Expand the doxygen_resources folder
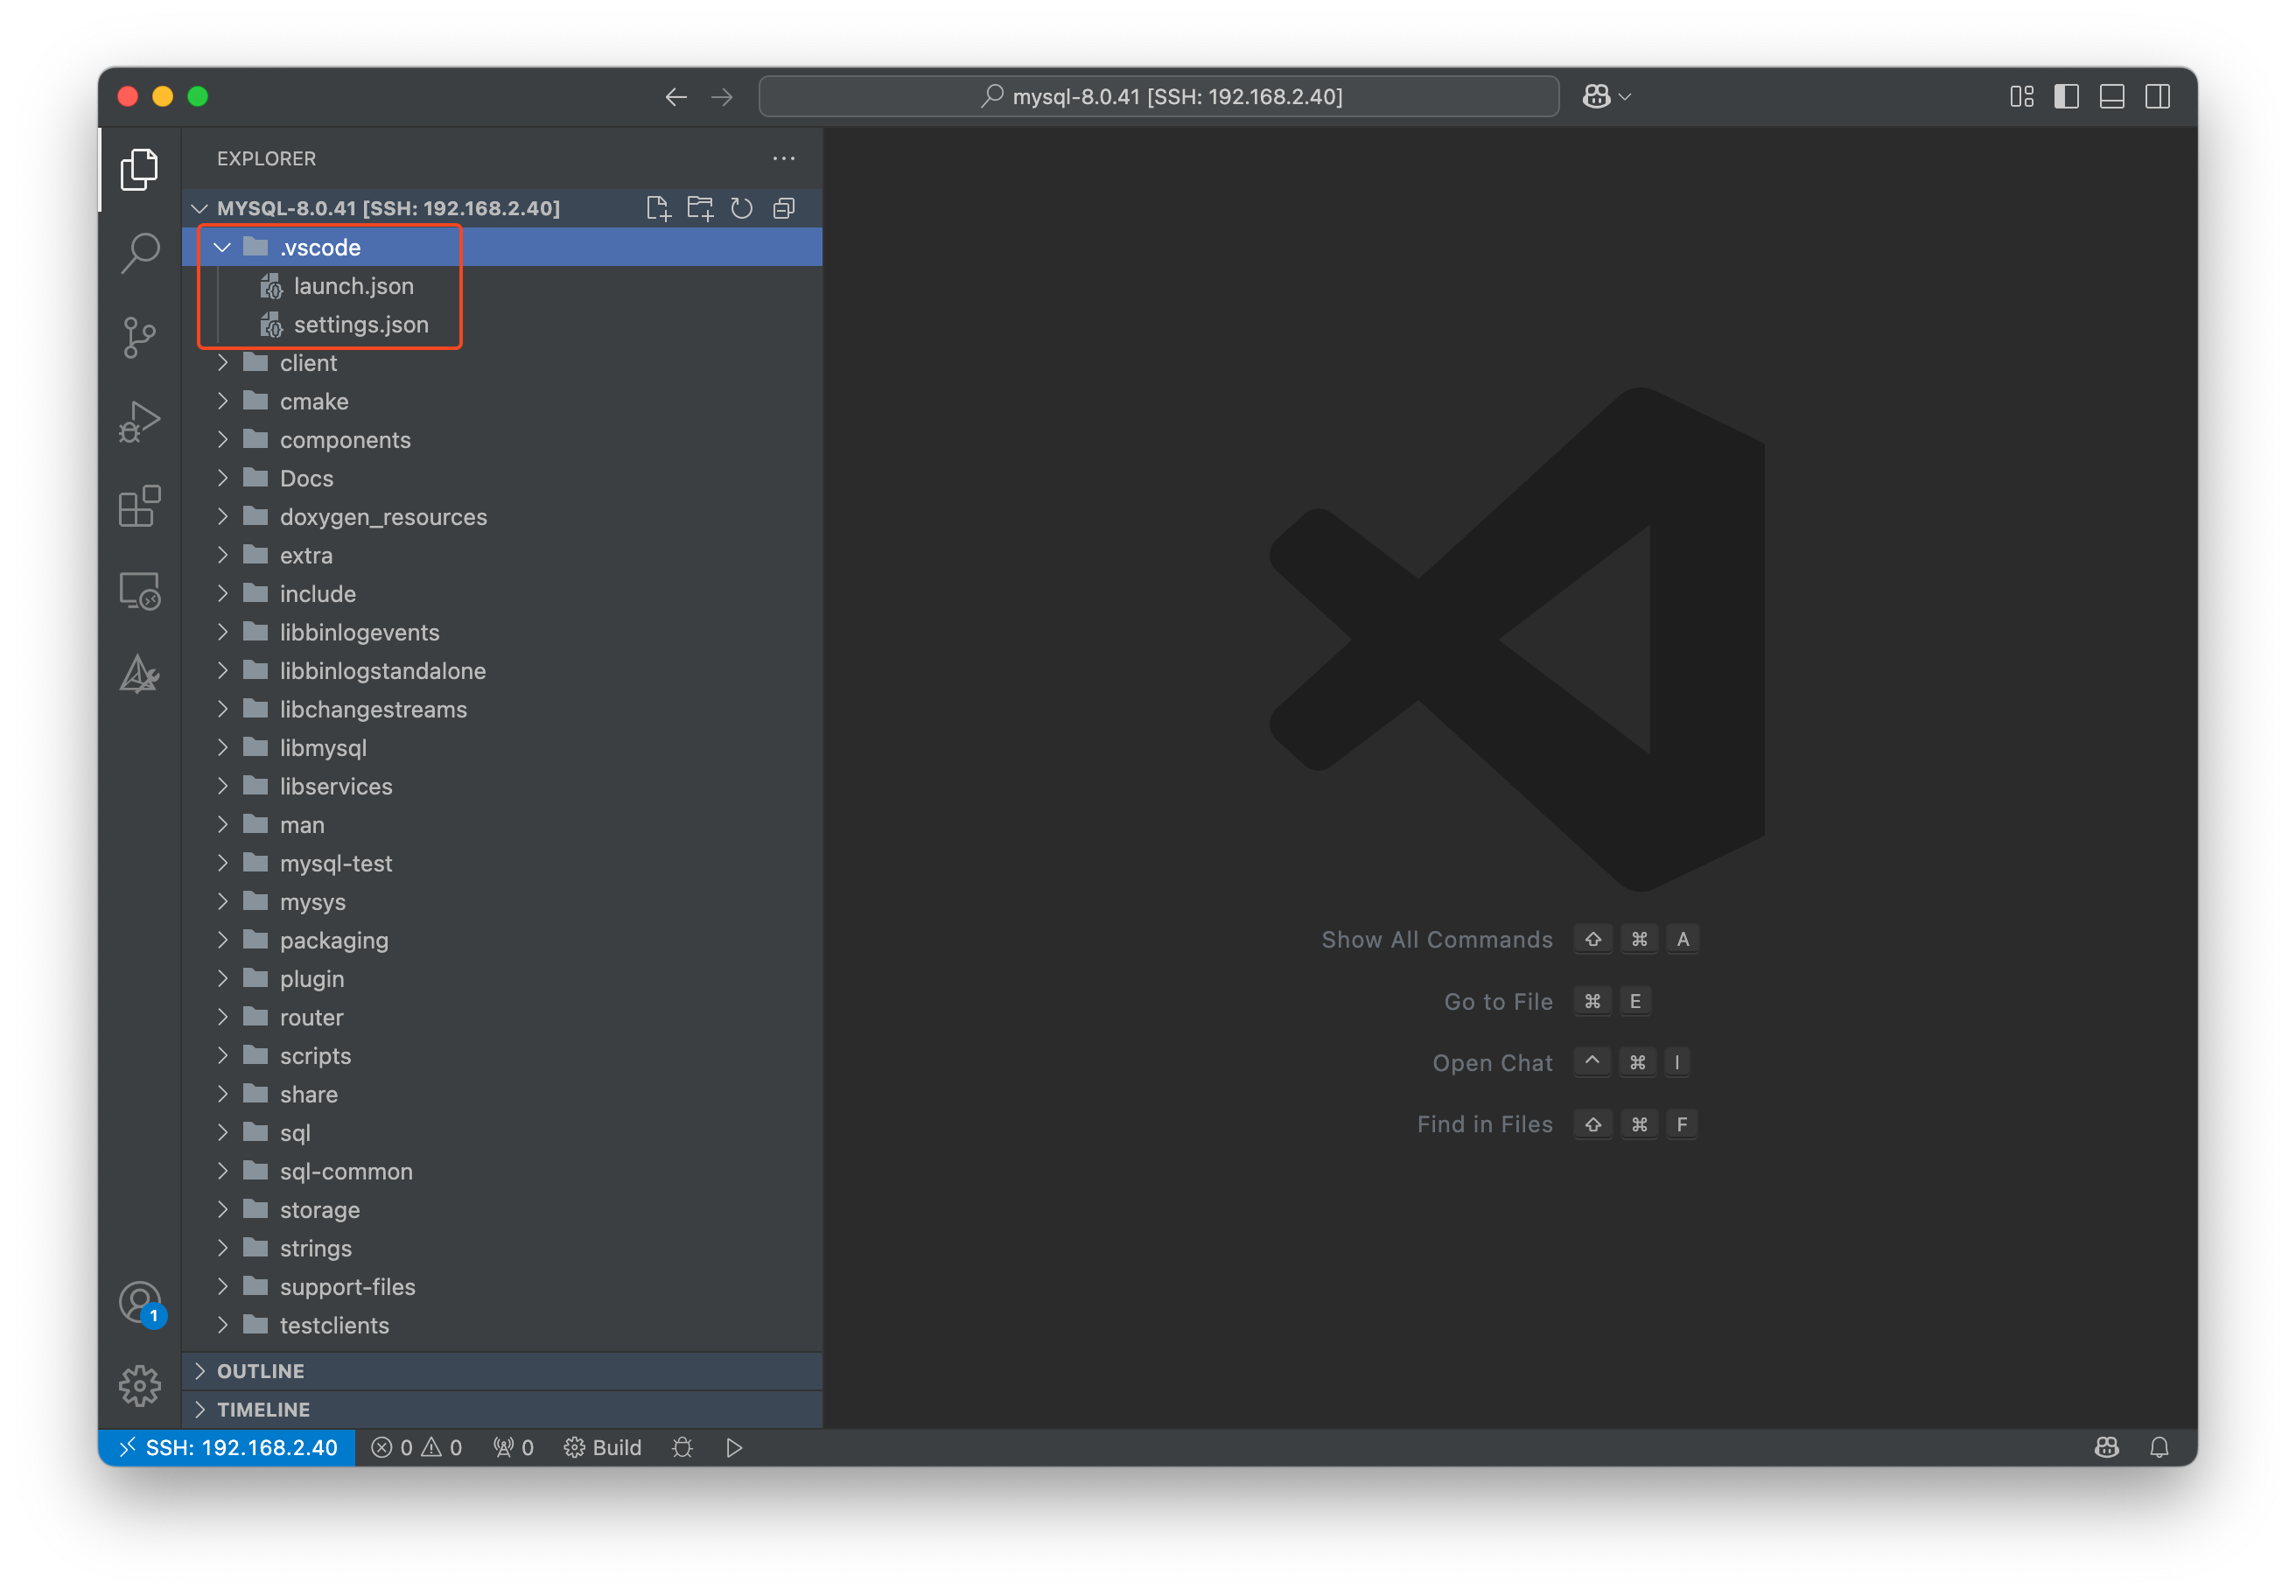The width and height of the screenshot is (2296, 1596). [502, 517]
